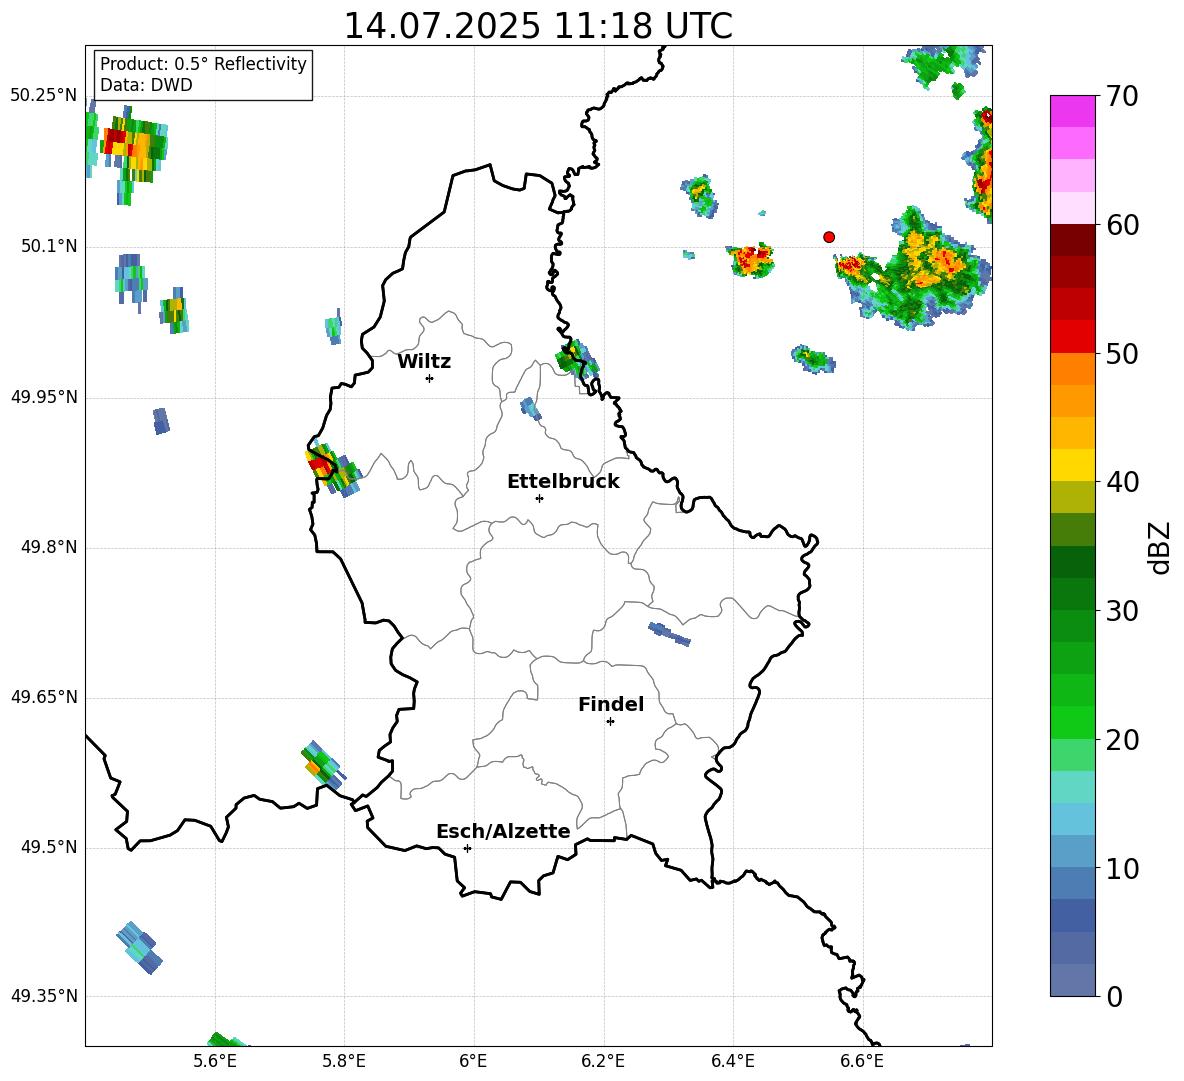
Task: Click the colorbar 40 tick label
Action: click(x=1123, y=482)
